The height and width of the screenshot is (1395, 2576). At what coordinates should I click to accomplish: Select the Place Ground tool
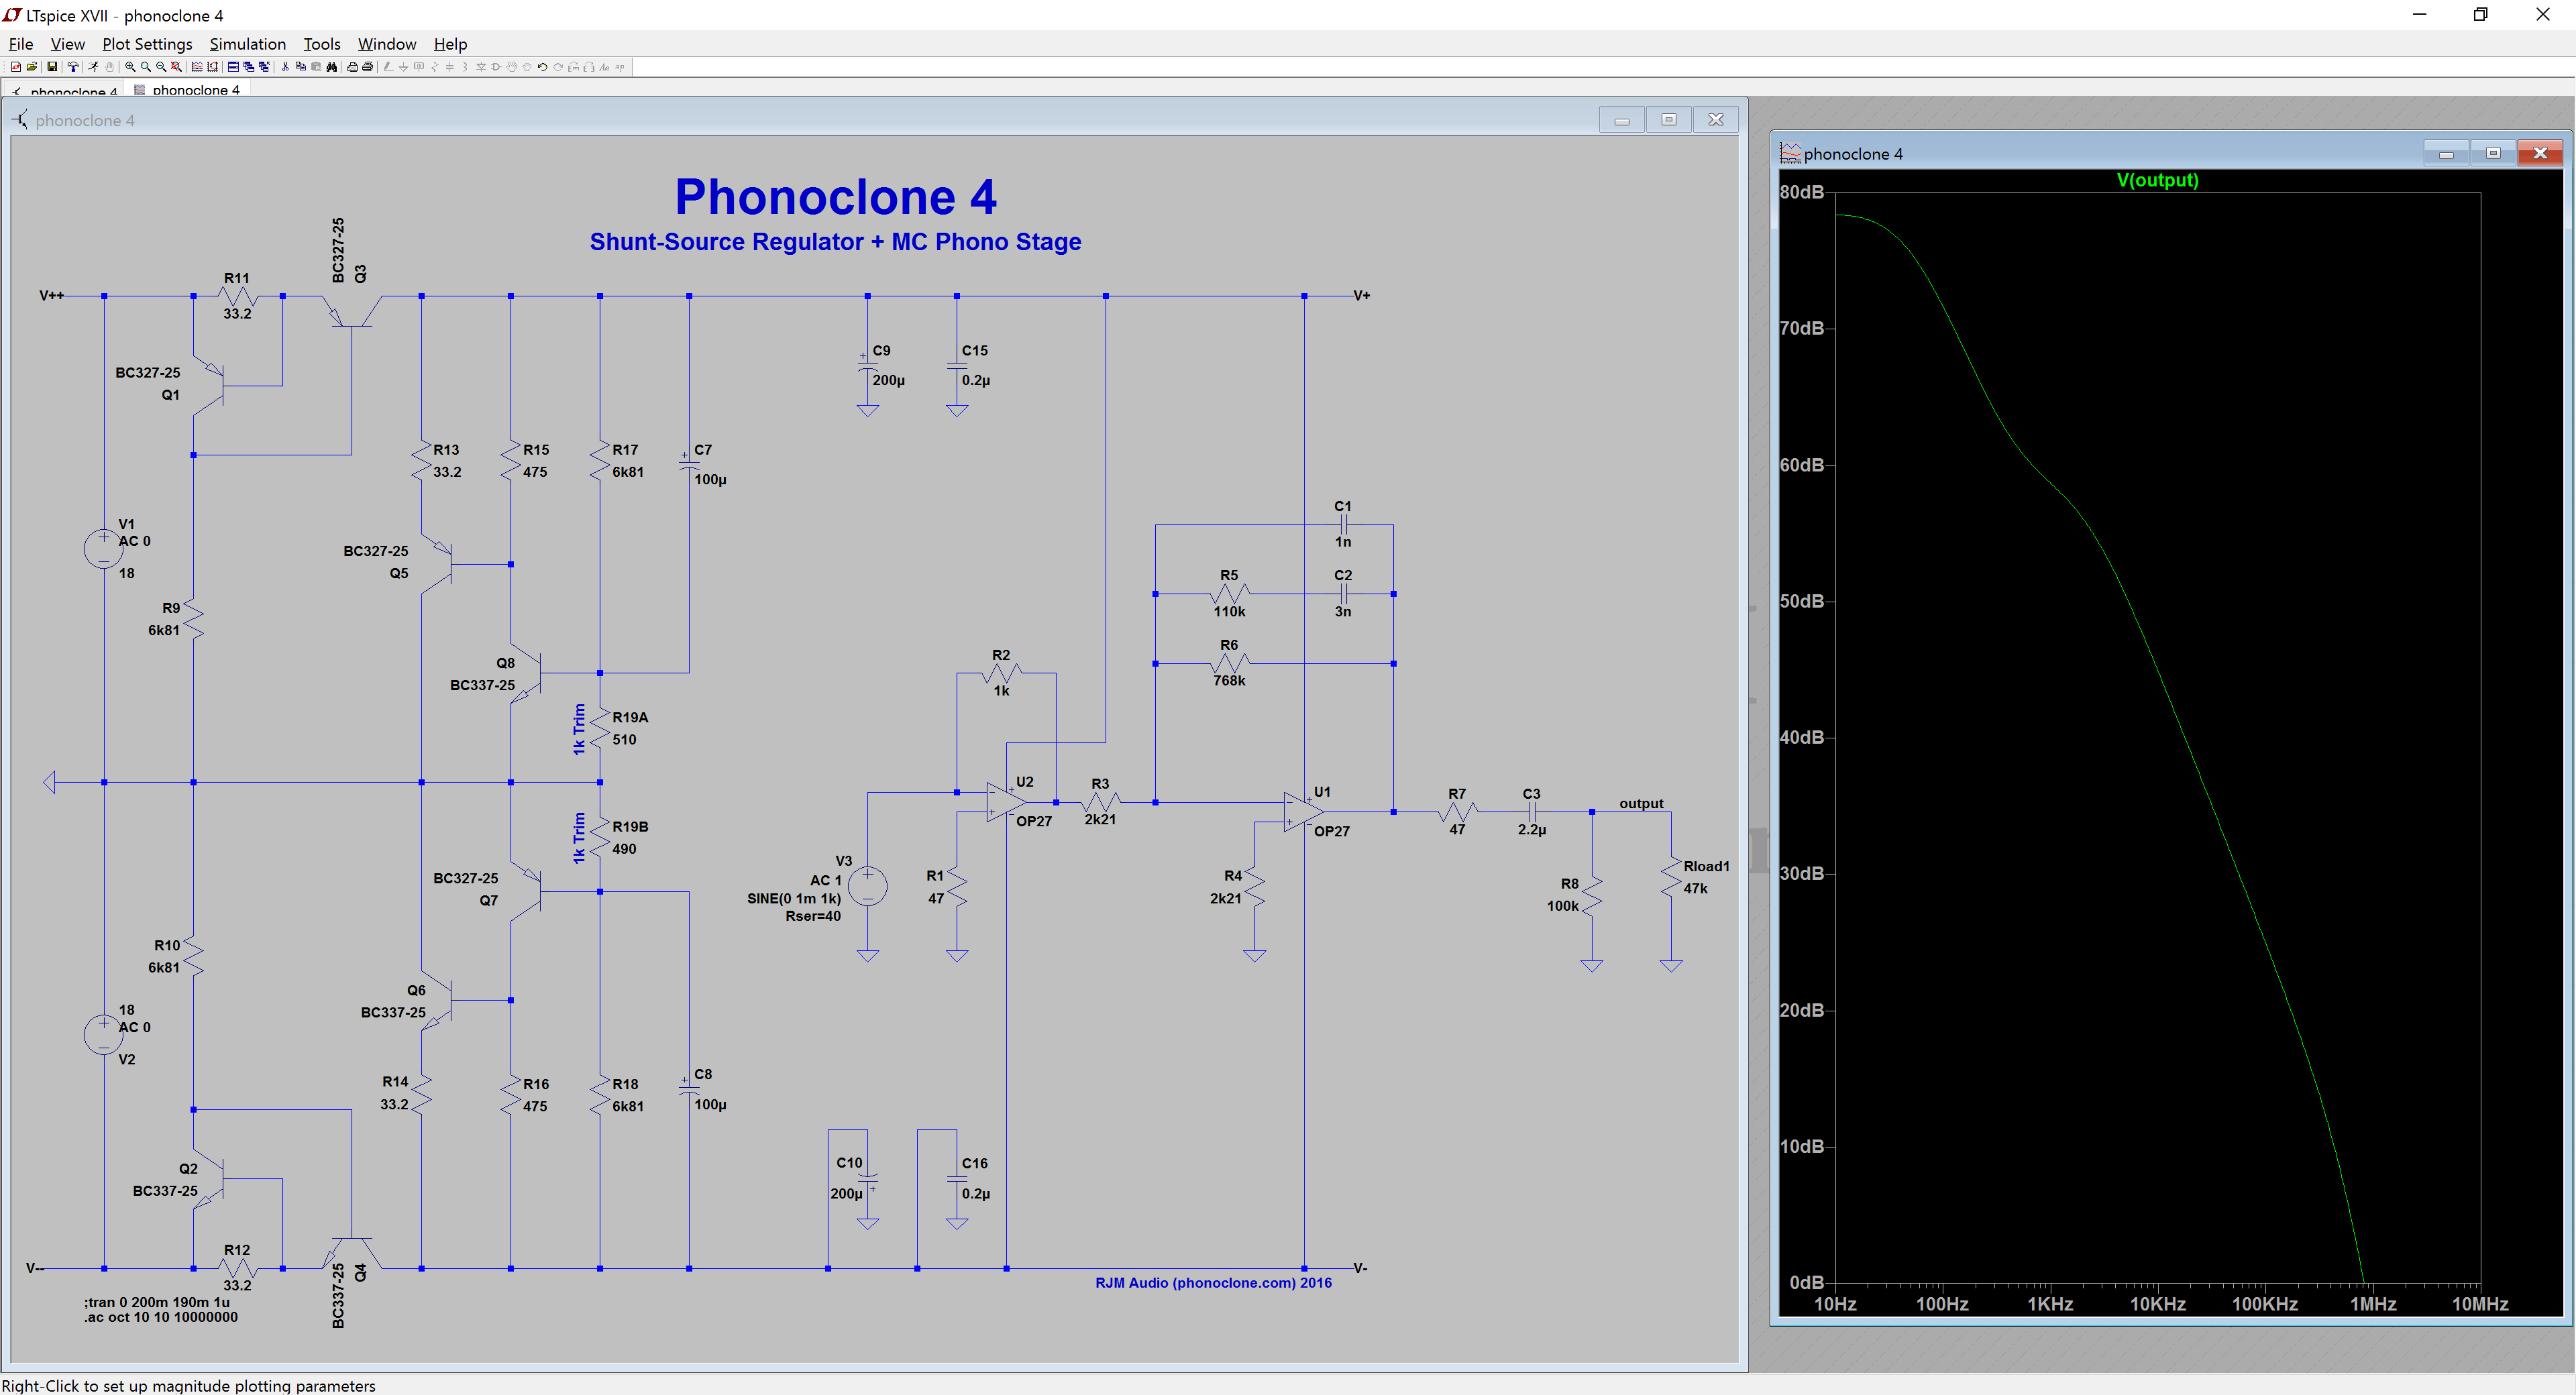403,67
